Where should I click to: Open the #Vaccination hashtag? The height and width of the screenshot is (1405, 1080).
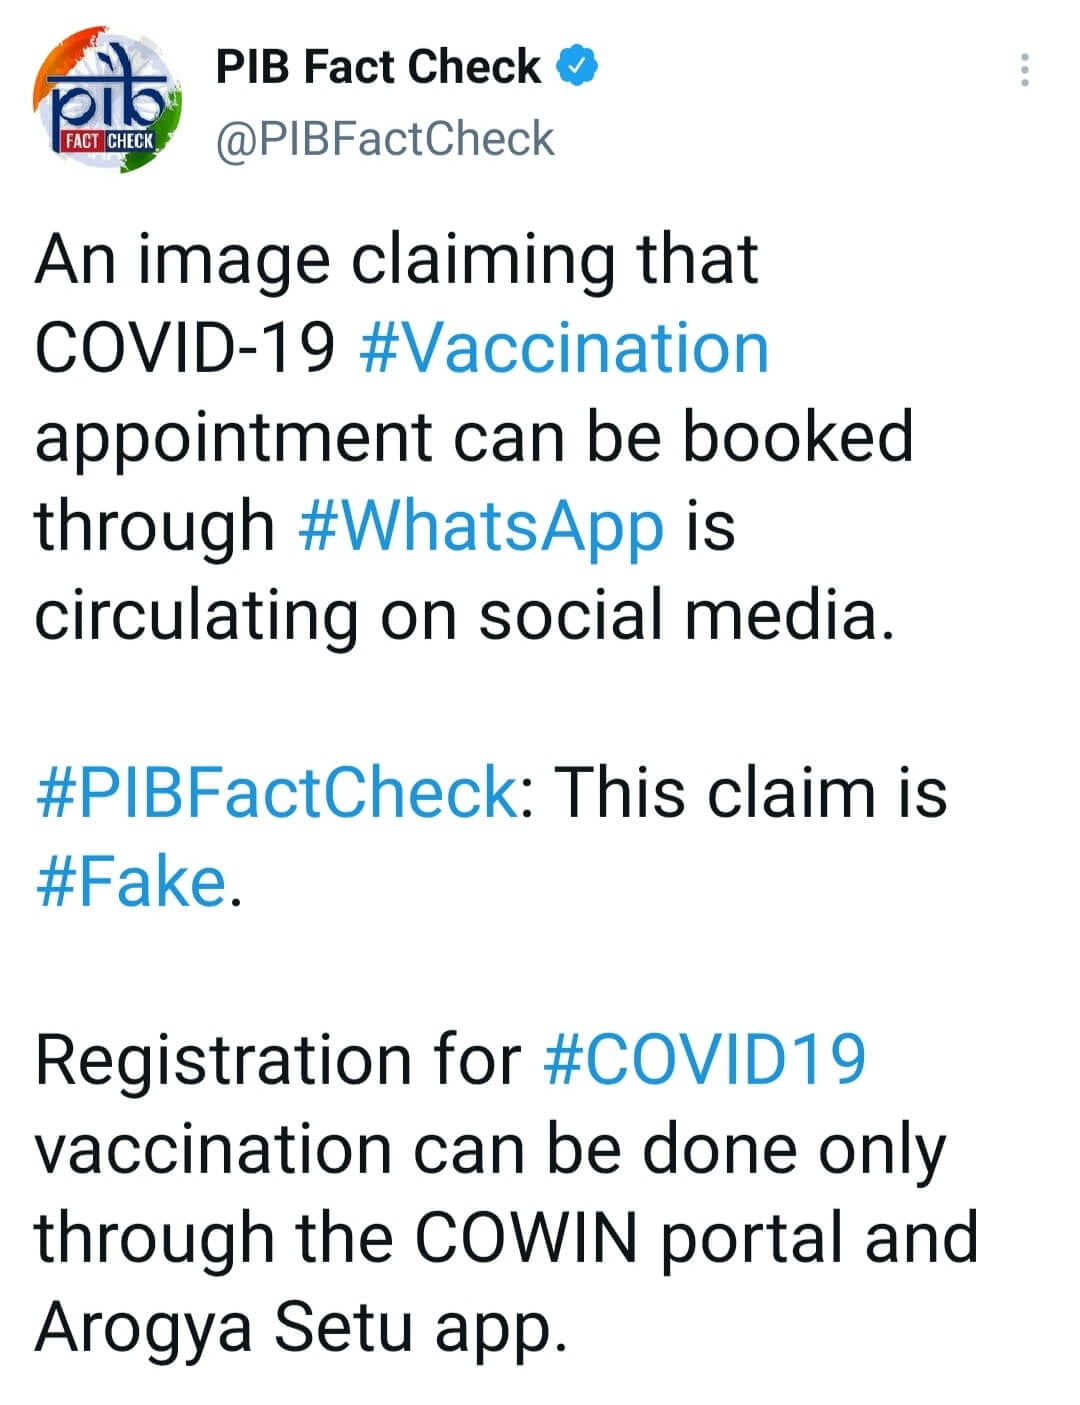563,348
